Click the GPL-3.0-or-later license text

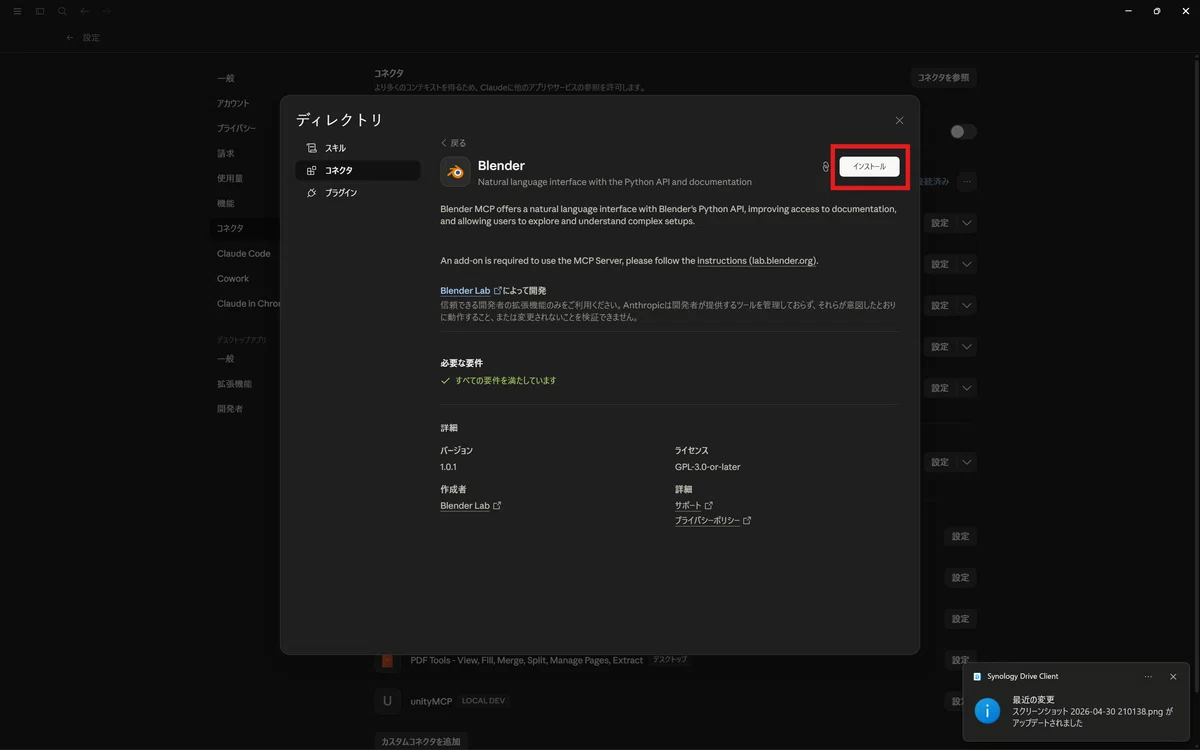coord(708,467)
